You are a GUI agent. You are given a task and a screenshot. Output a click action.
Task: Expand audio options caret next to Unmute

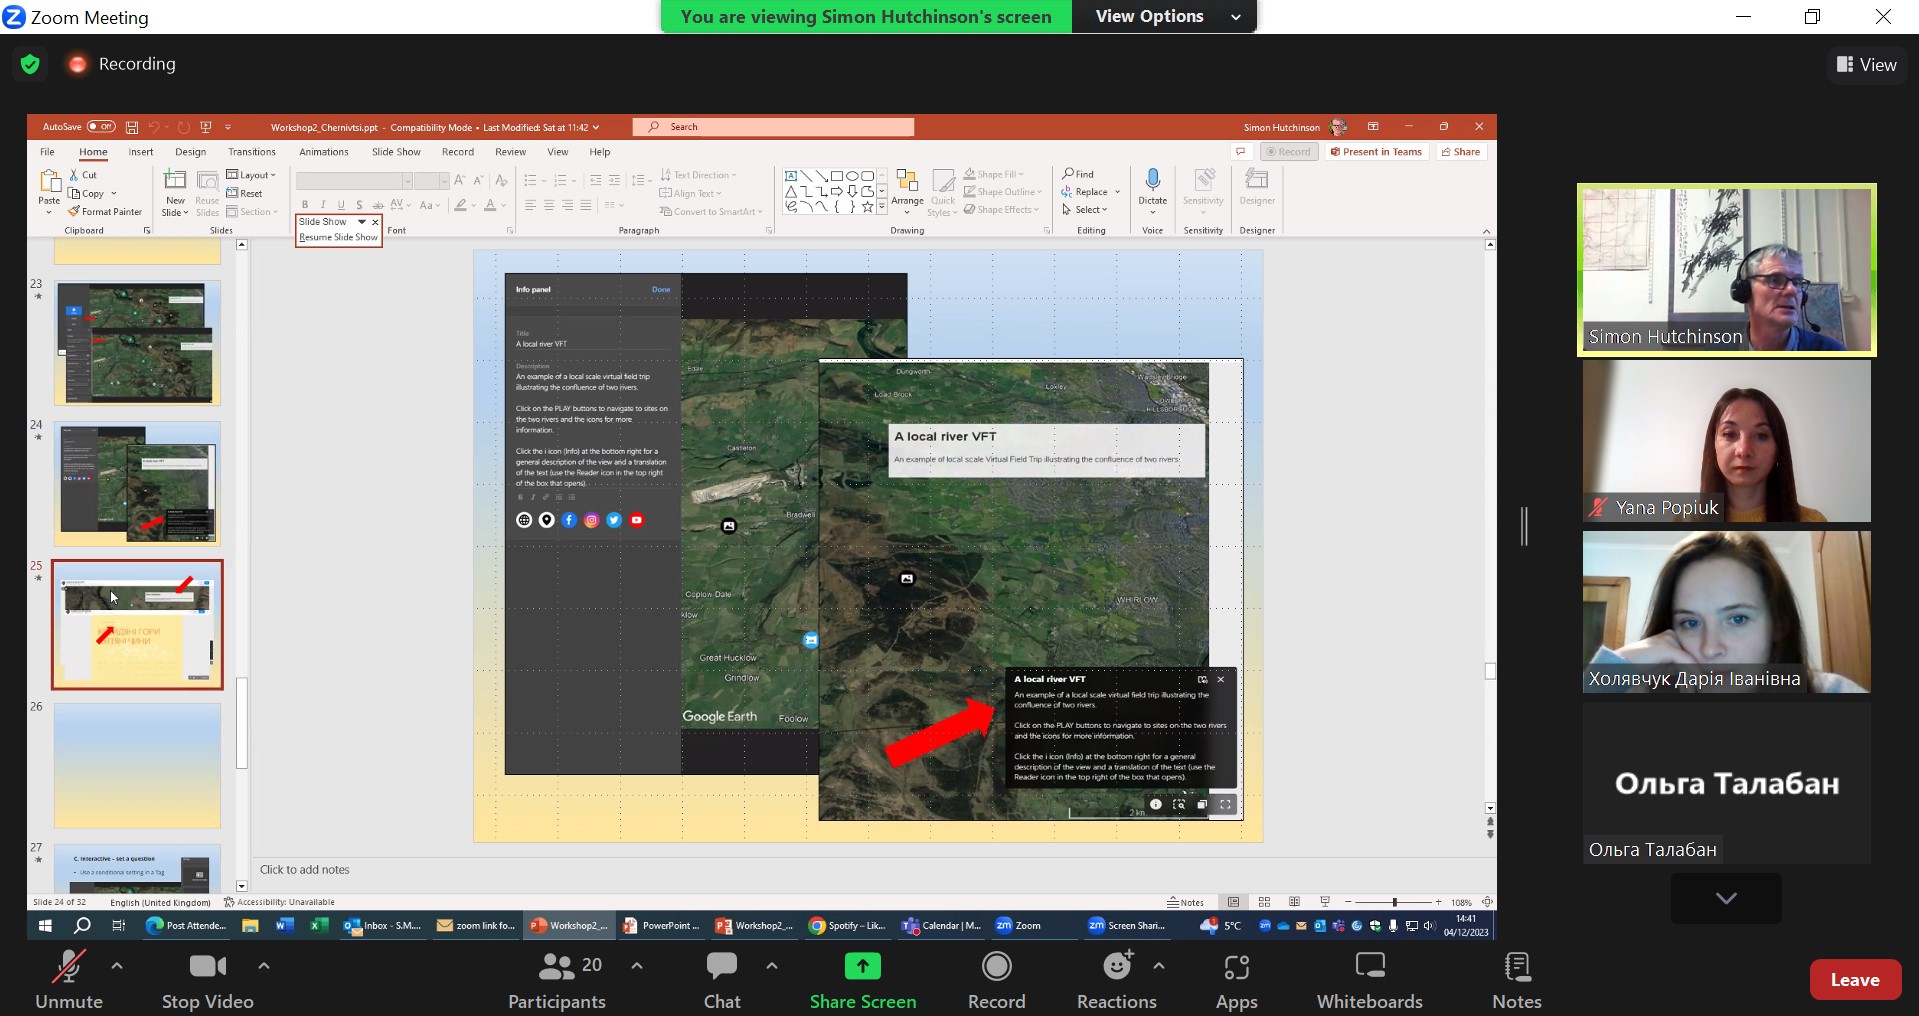click(x=117, y=966)
